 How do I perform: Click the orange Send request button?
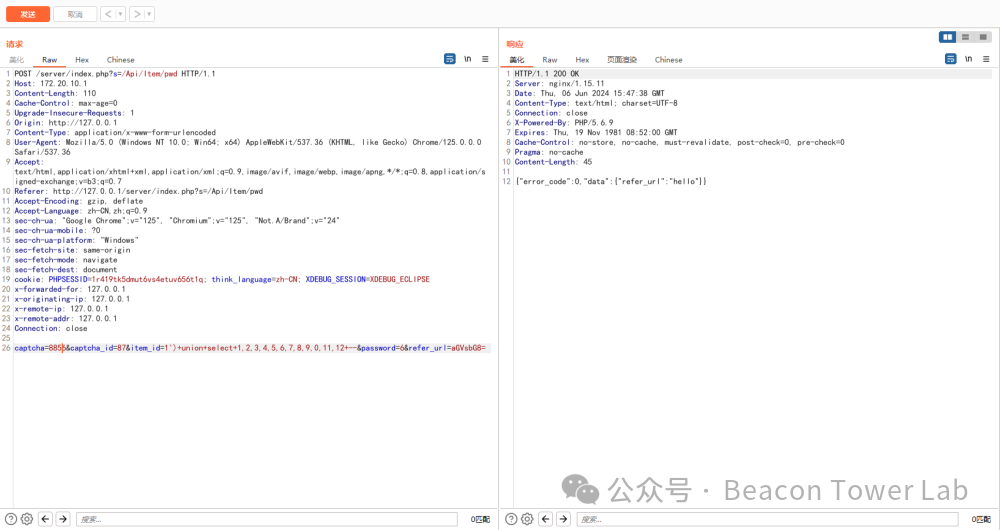[x=28, y=14]
